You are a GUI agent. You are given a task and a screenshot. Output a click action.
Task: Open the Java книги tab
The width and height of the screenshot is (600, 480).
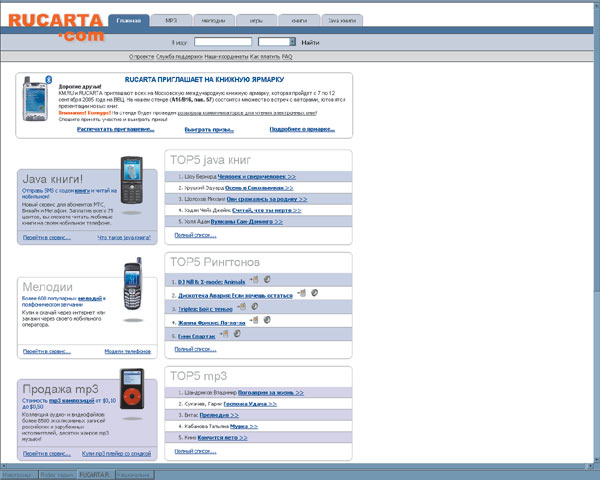(342, 21)
